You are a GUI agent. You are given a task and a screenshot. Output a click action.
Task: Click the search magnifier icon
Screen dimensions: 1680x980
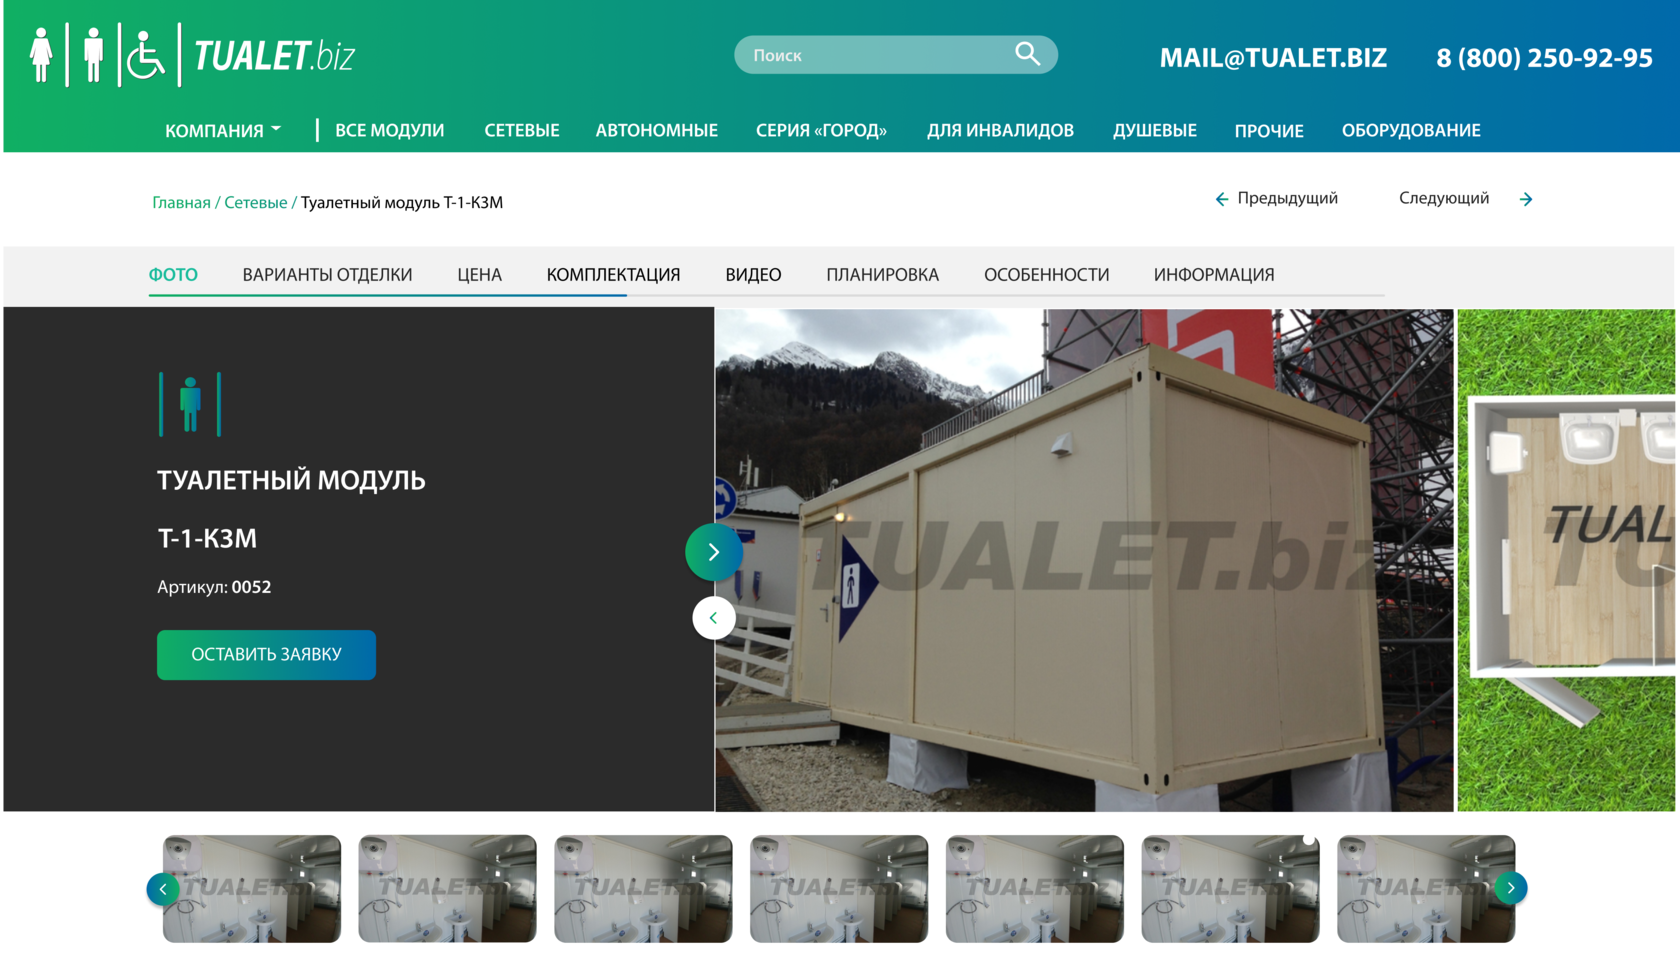1027,54
